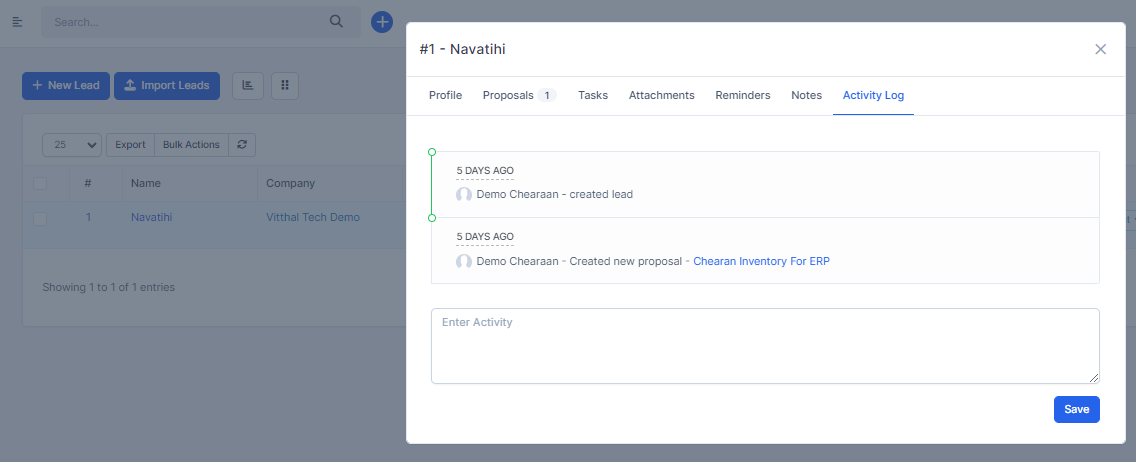This screenshot has width=1136, height=462.
Task: Open the Export options
Action: point(130,145)
